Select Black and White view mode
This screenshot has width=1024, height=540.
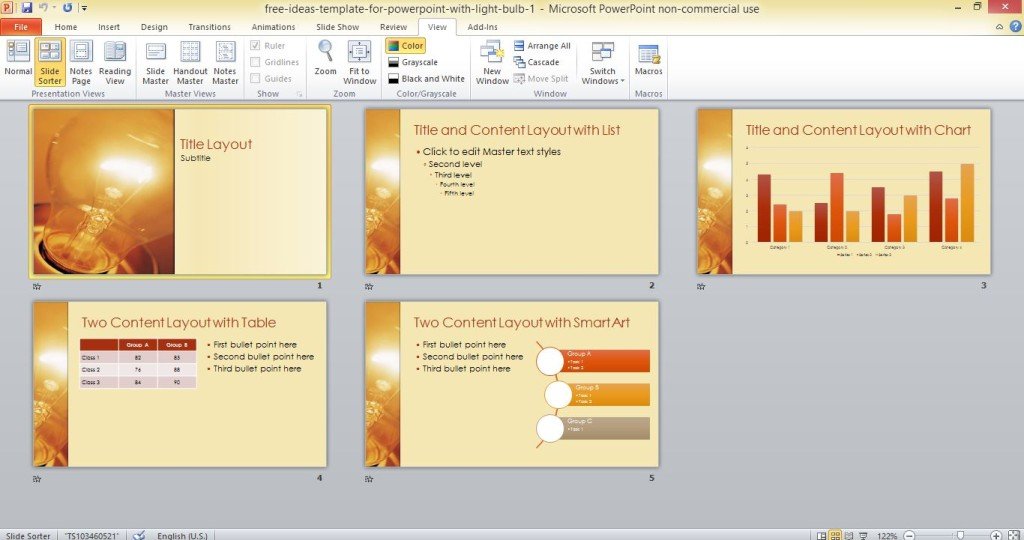click(x=426, y=78)
